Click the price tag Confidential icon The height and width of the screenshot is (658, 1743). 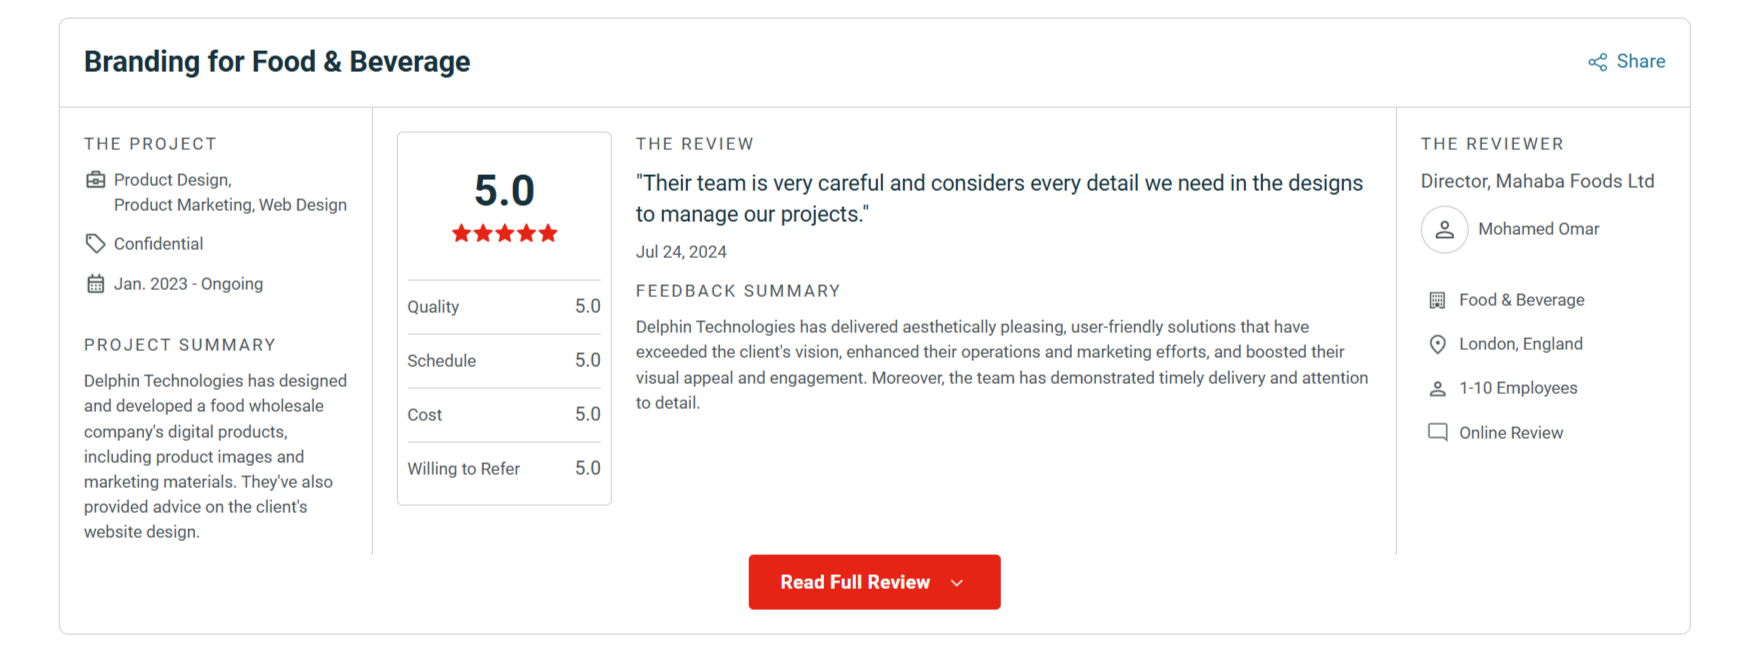pos(96,244)
